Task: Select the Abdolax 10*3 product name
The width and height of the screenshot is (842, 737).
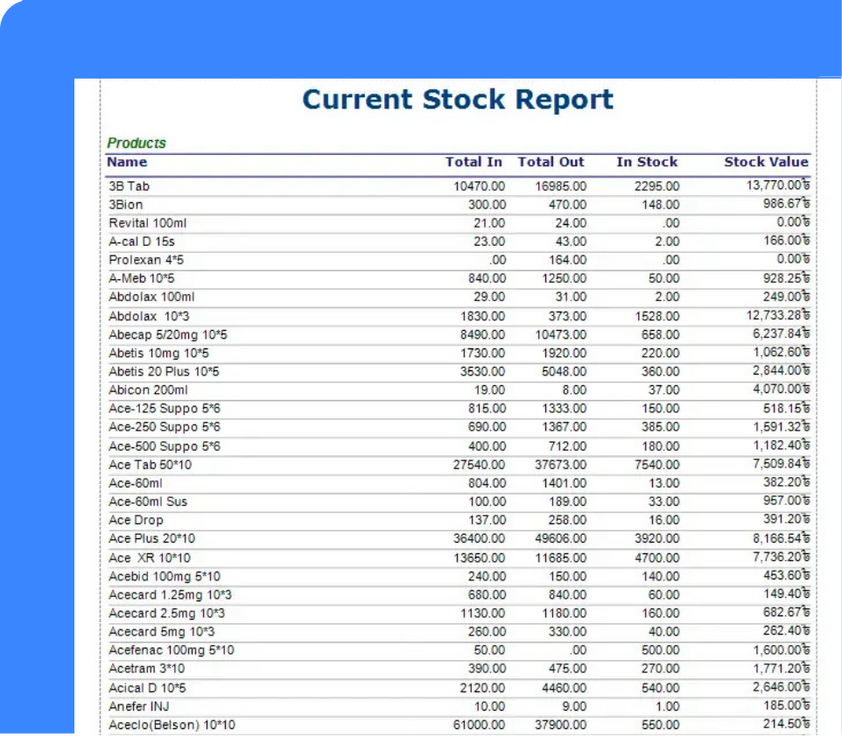Action: (x=149, y=316)
